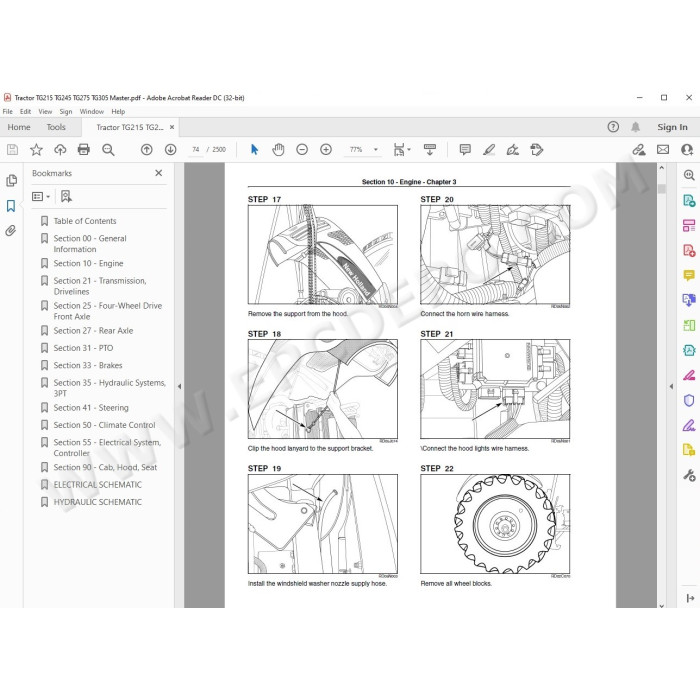This screenshot has height=700, width=700.
Task: Switch to the Home tab
Action: (19, 127)
